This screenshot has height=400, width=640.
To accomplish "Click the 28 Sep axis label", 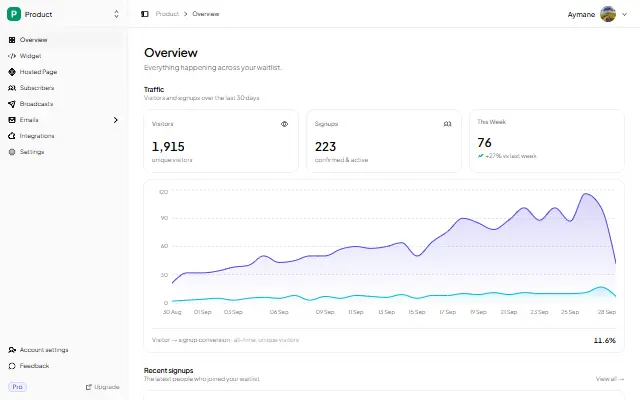I will pyautogui.click(x=607, y=312).
